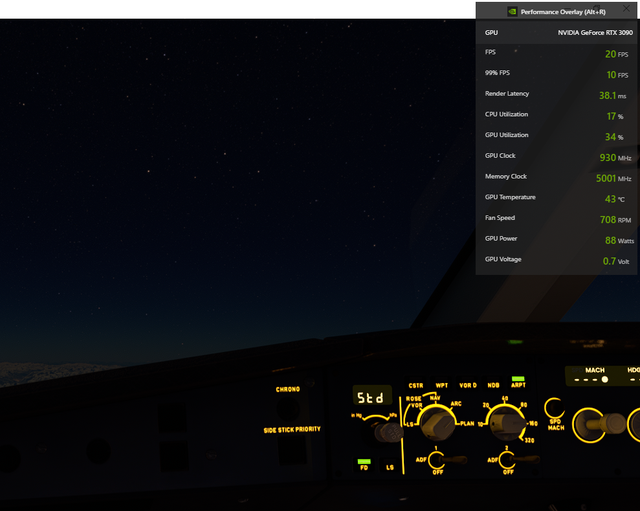Push the SIDE STICK PRIORITY button
The height and width of the screenshot is (511, 640).
291,451
